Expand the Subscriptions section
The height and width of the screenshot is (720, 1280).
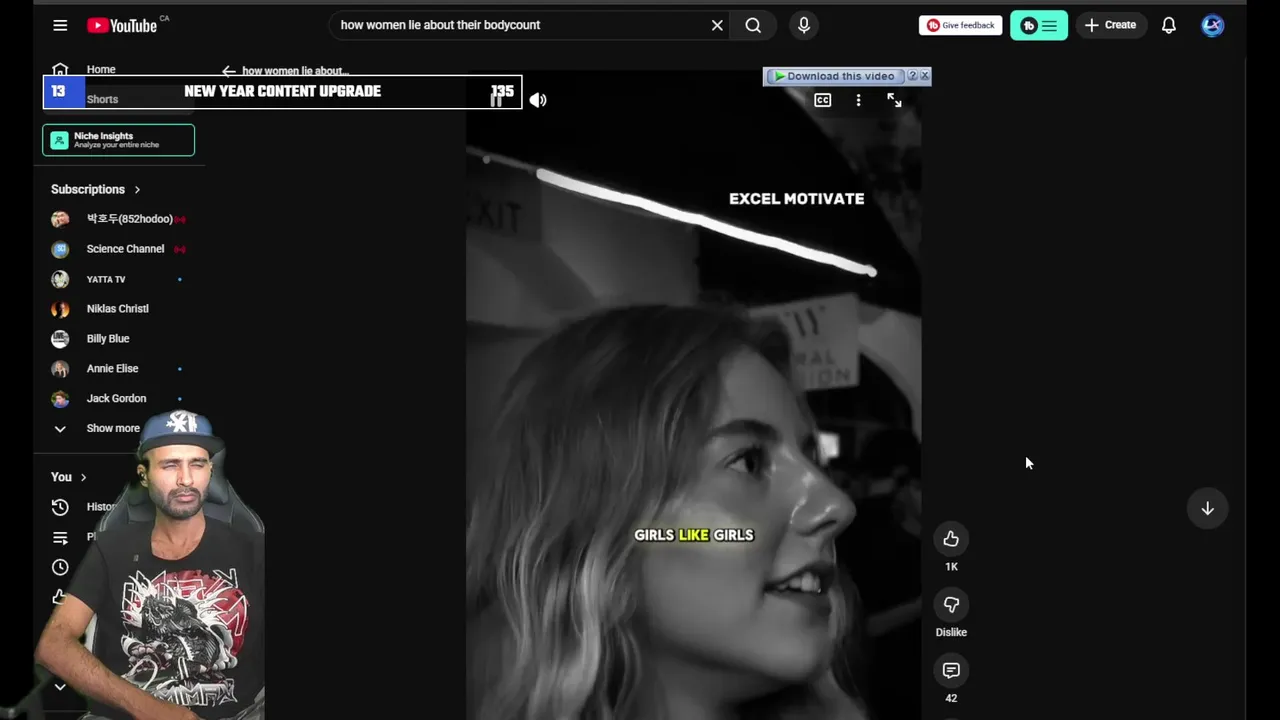[96, 189]
